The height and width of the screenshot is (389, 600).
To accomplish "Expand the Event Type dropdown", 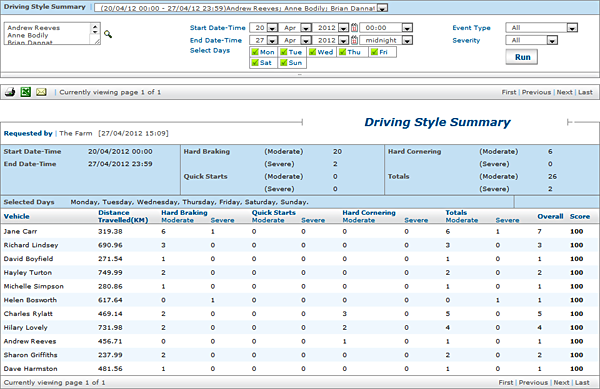I will 572,28.
